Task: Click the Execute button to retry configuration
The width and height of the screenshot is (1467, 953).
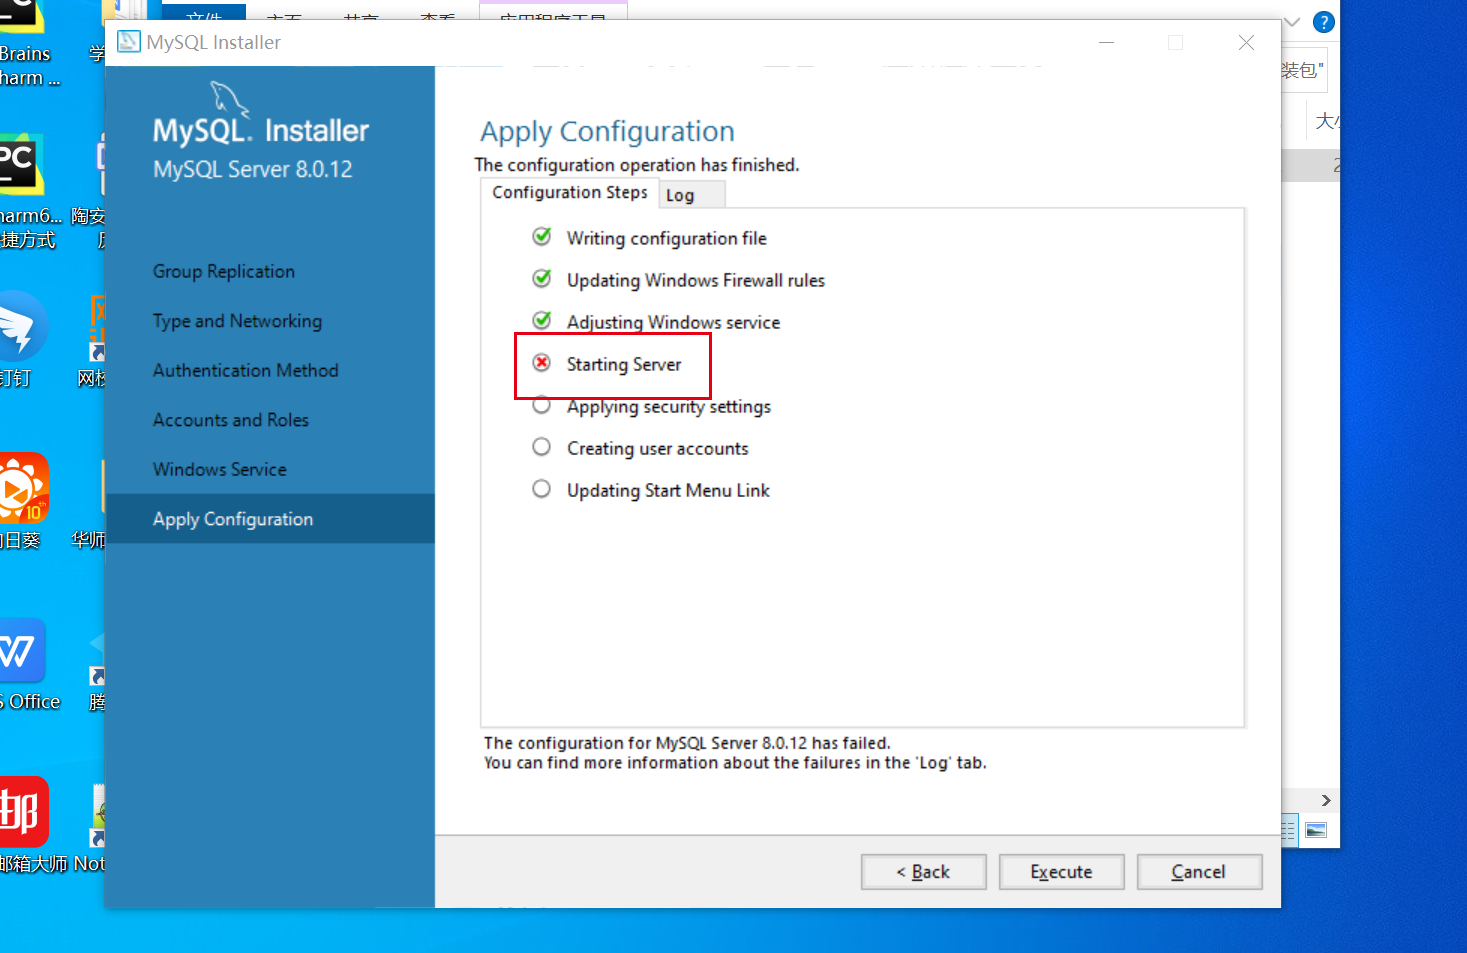Action: pos(1062,872)
